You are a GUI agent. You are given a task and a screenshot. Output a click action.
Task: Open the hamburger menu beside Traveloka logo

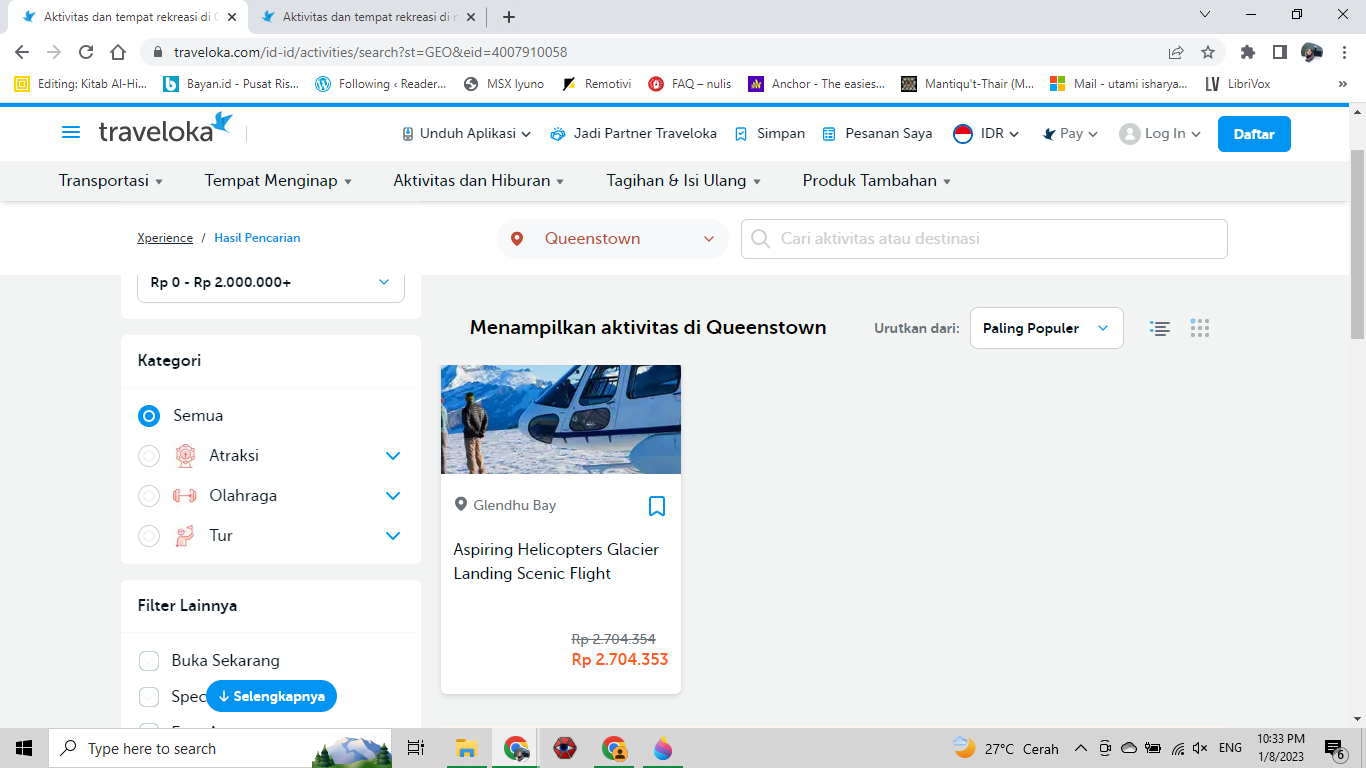(x=71, y=133)
